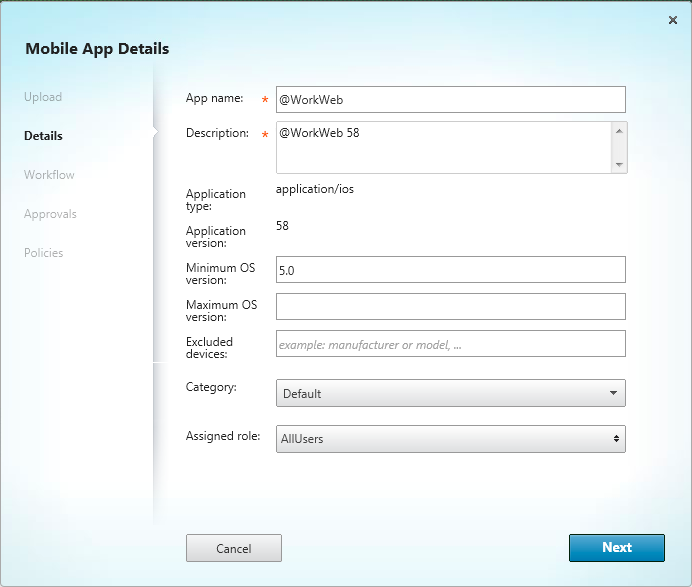The width and height of the screenshot is (692, 587).
Task: Click the Minimum OS version field
Action: [x=450, y=269]
